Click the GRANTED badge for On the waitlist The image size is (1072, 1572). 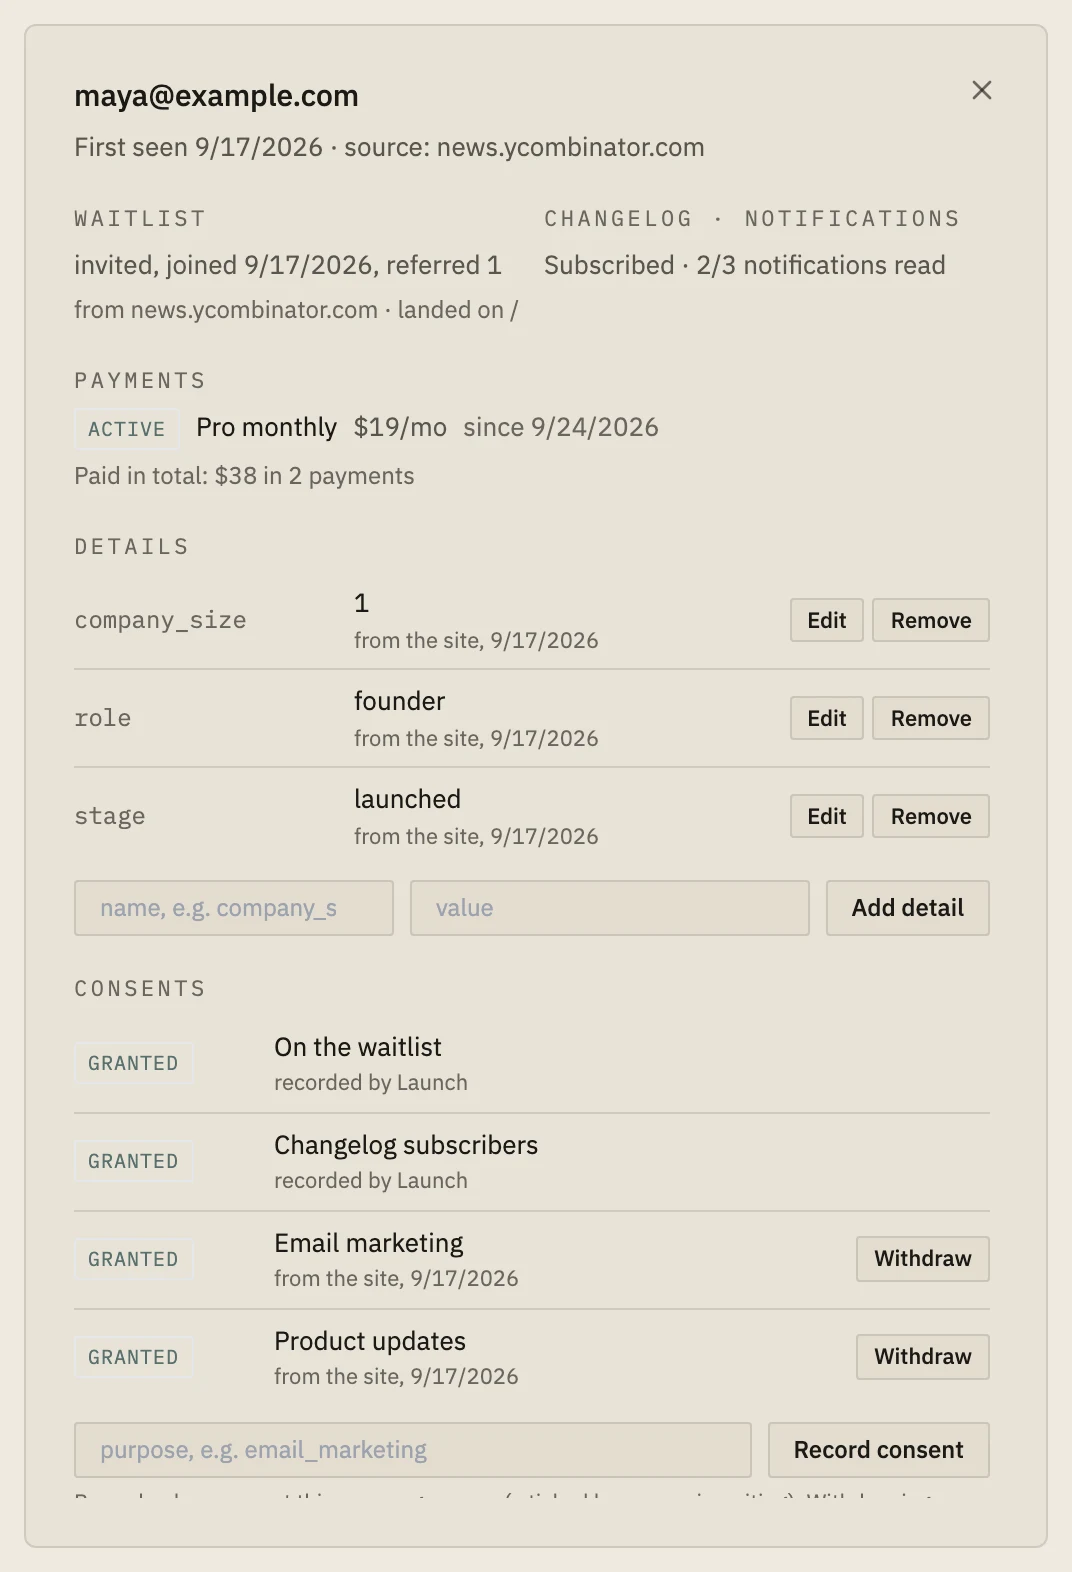134,1063
